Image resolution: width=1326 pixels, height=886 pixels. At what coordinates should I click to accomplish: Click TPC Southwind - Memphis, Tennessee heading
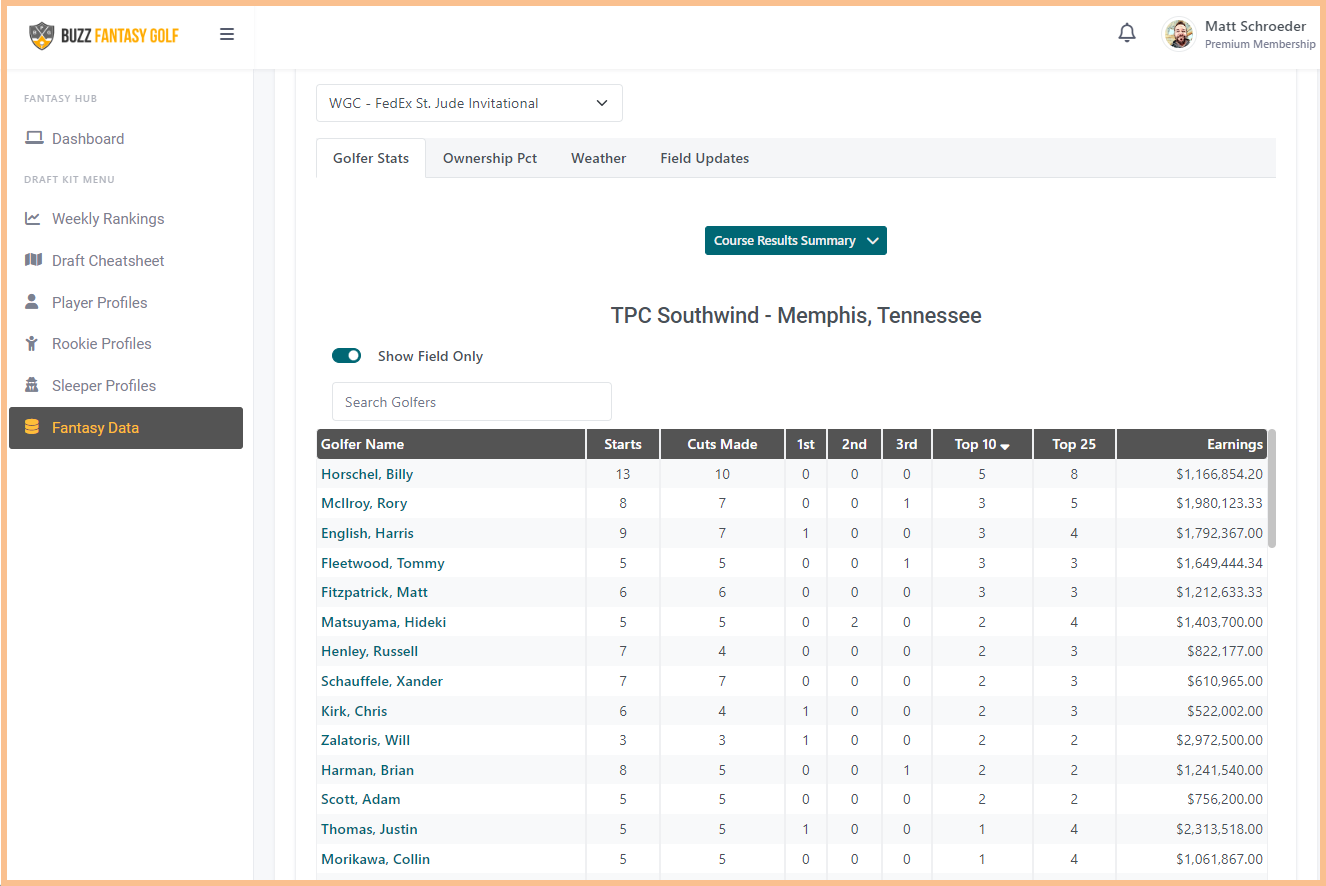[x=796, y=316]
